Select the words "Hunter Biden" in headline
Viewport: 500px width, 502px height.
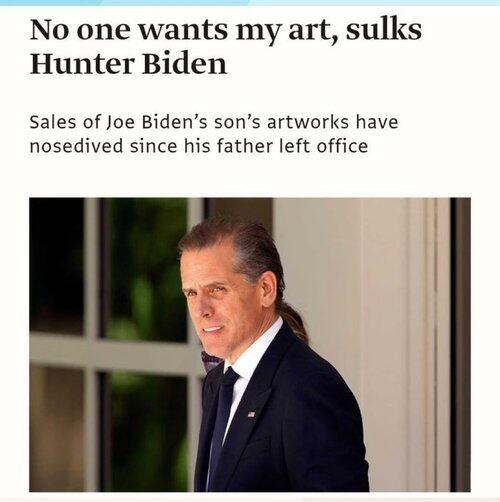coord(128,64)
